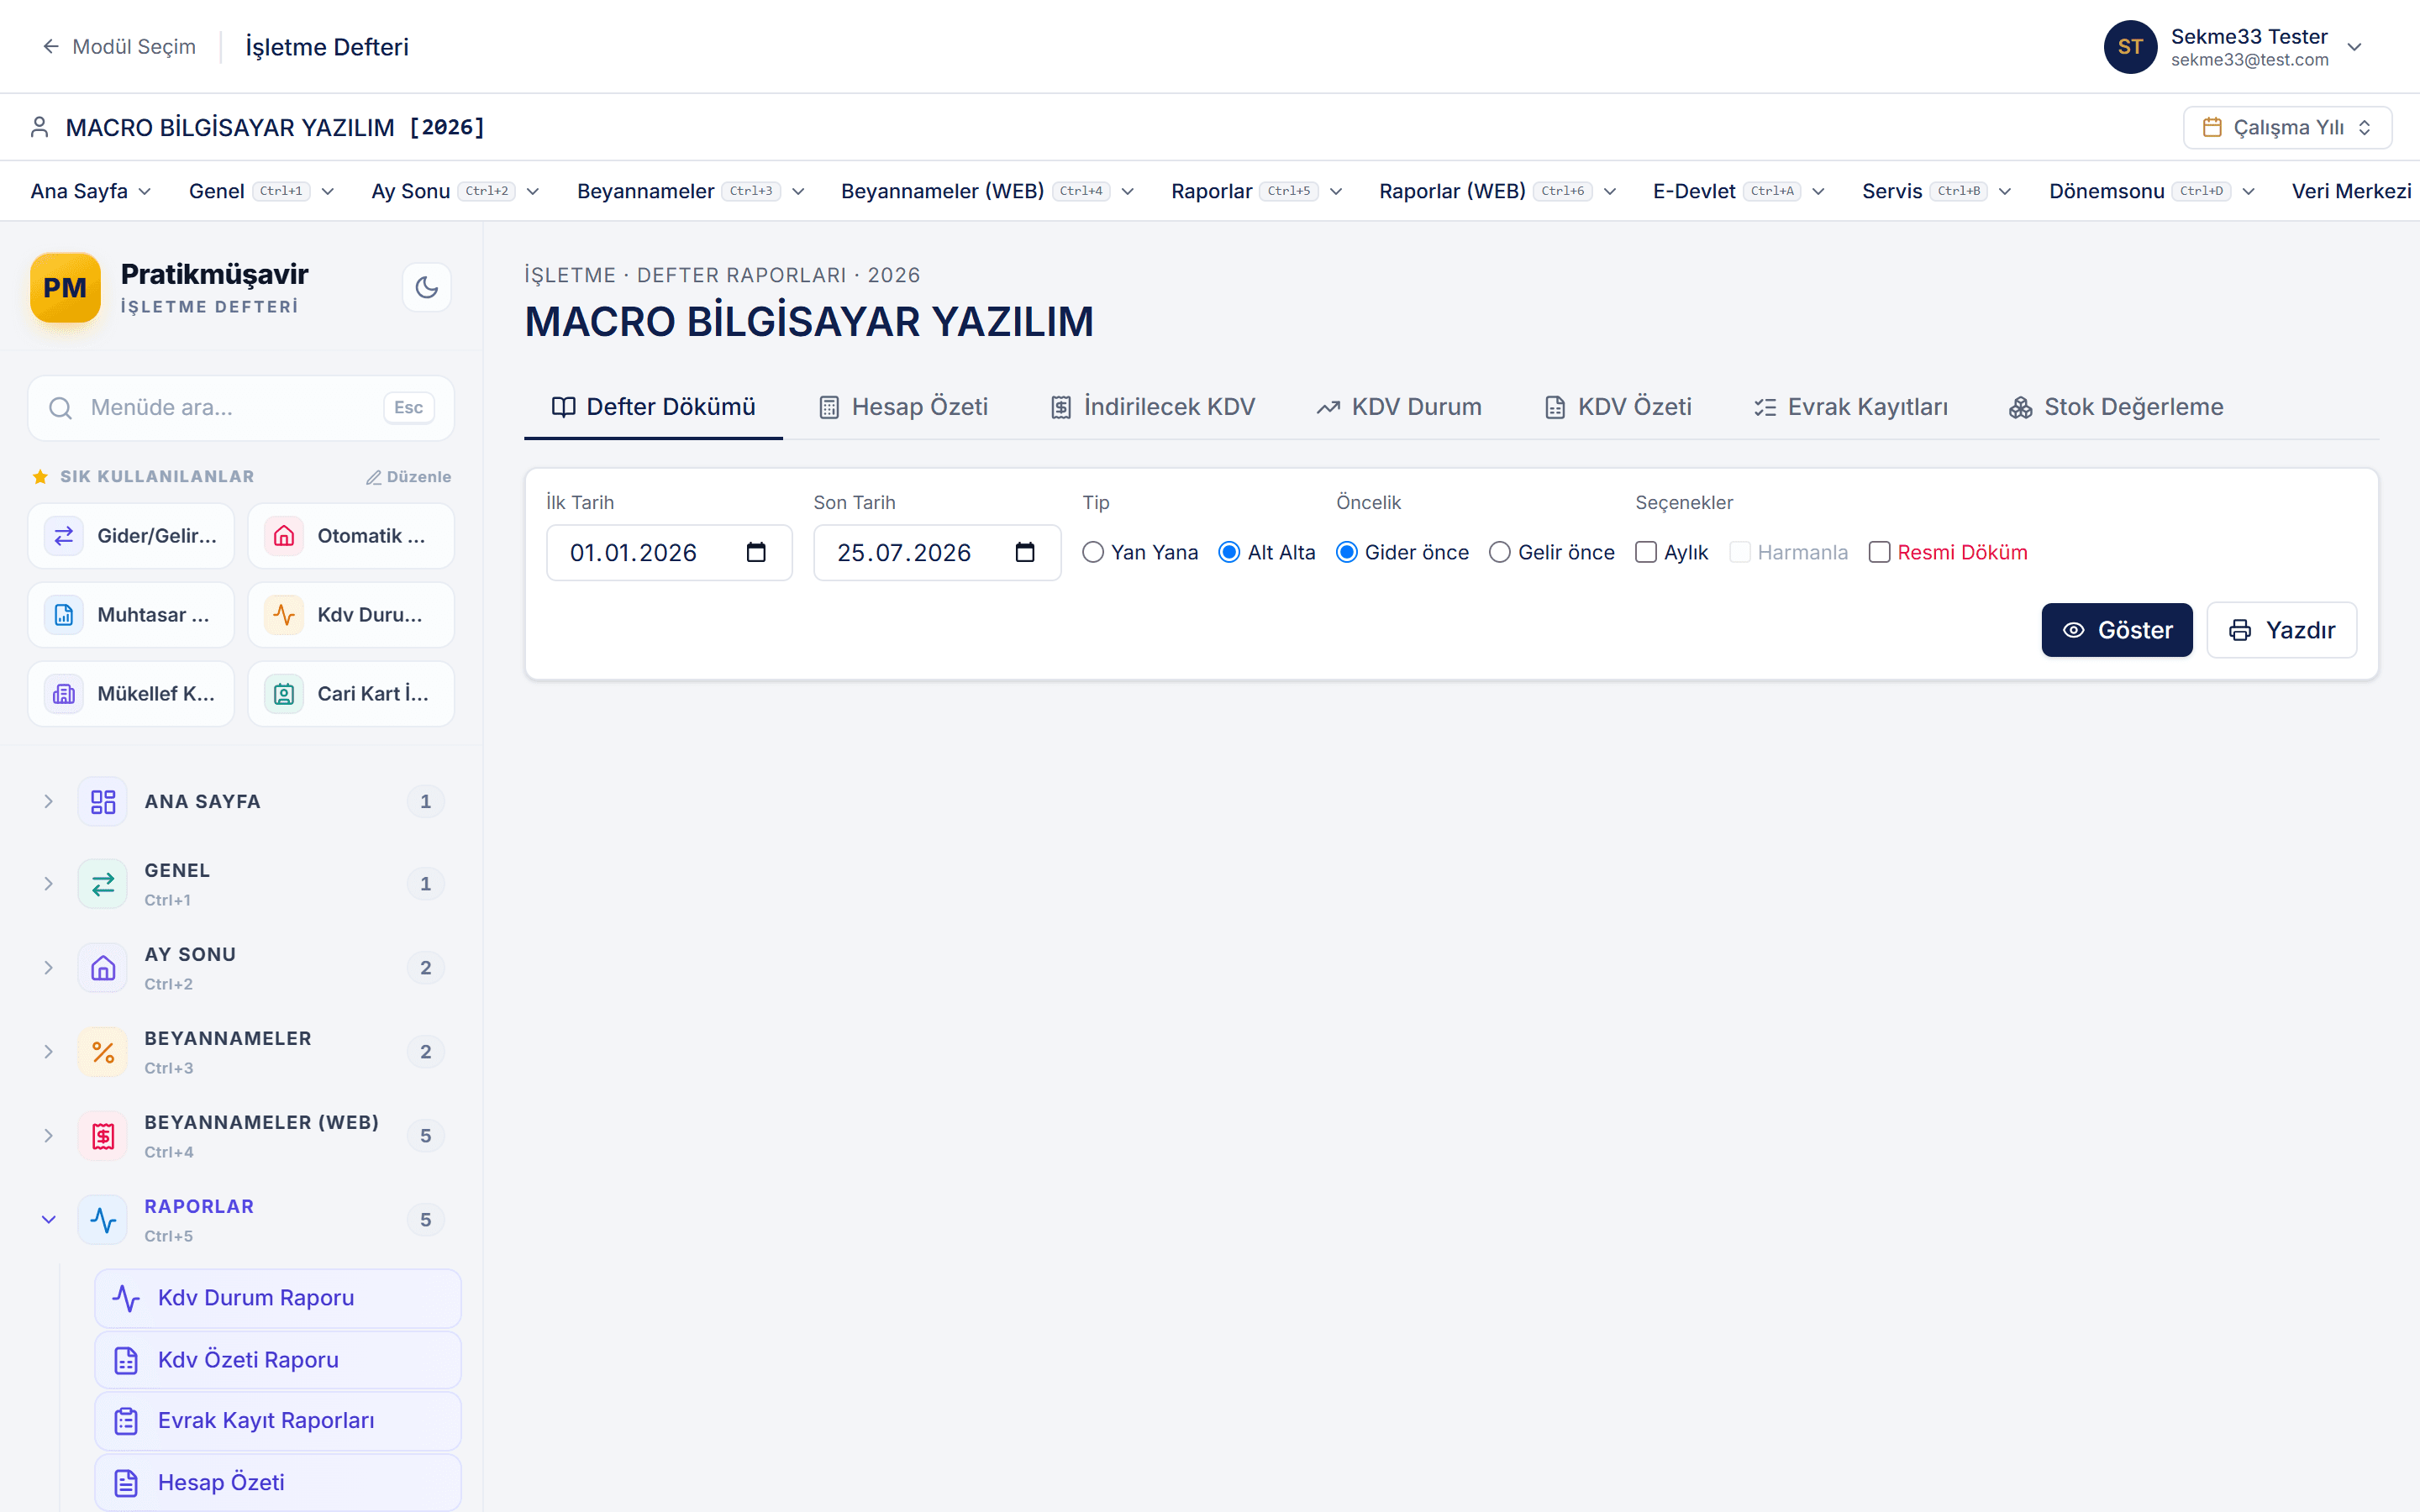2420x1512 pixels.
Task: Toggle dark mode moon icon
Action: pos(427,288)
